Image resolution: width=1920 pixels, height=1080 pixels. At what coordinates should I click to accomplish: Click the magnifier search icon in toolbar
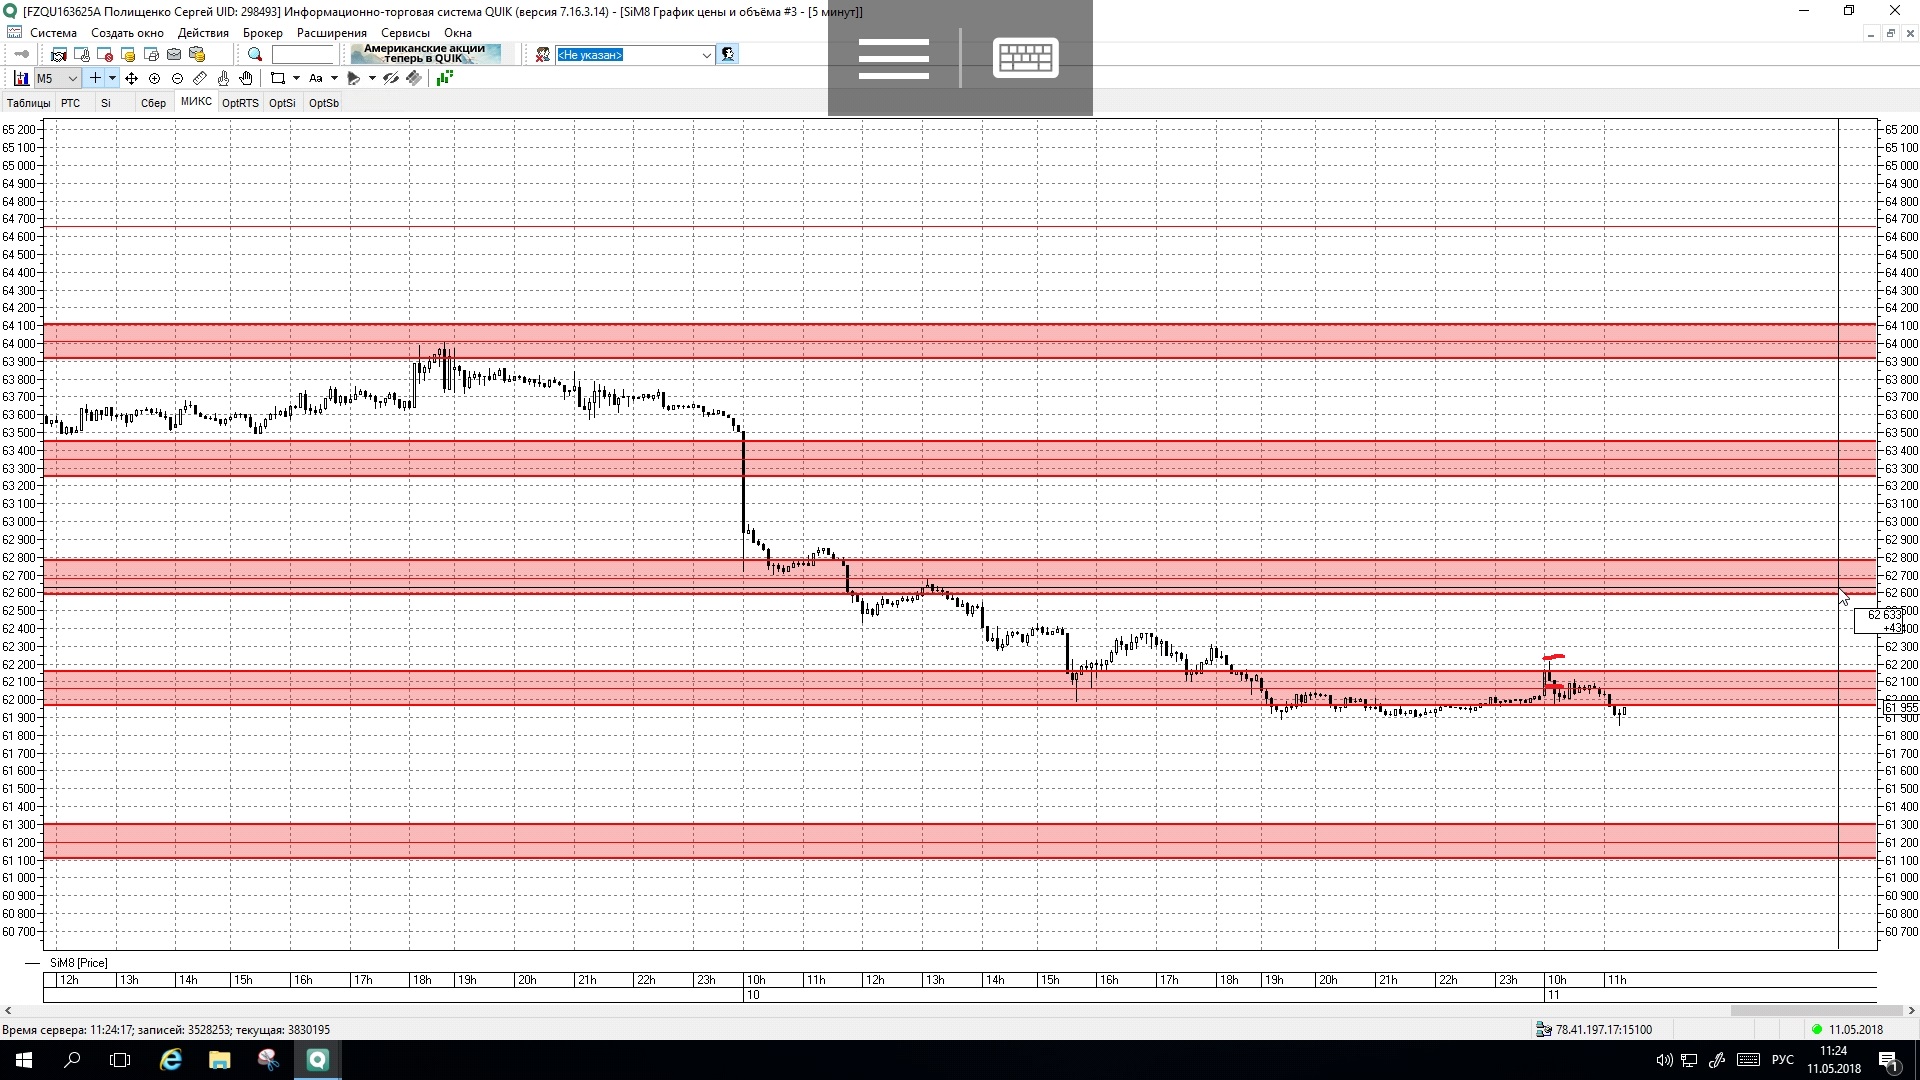coord(255,55)
